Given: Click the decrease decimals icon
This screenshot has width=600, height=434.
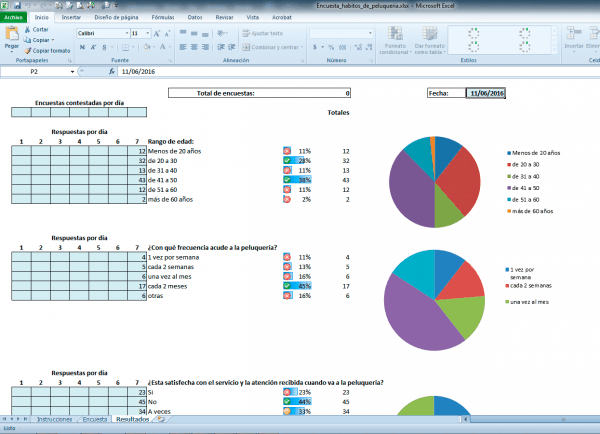Looking at the screenshot, I should pyautogui.click(x=369, y=47).
